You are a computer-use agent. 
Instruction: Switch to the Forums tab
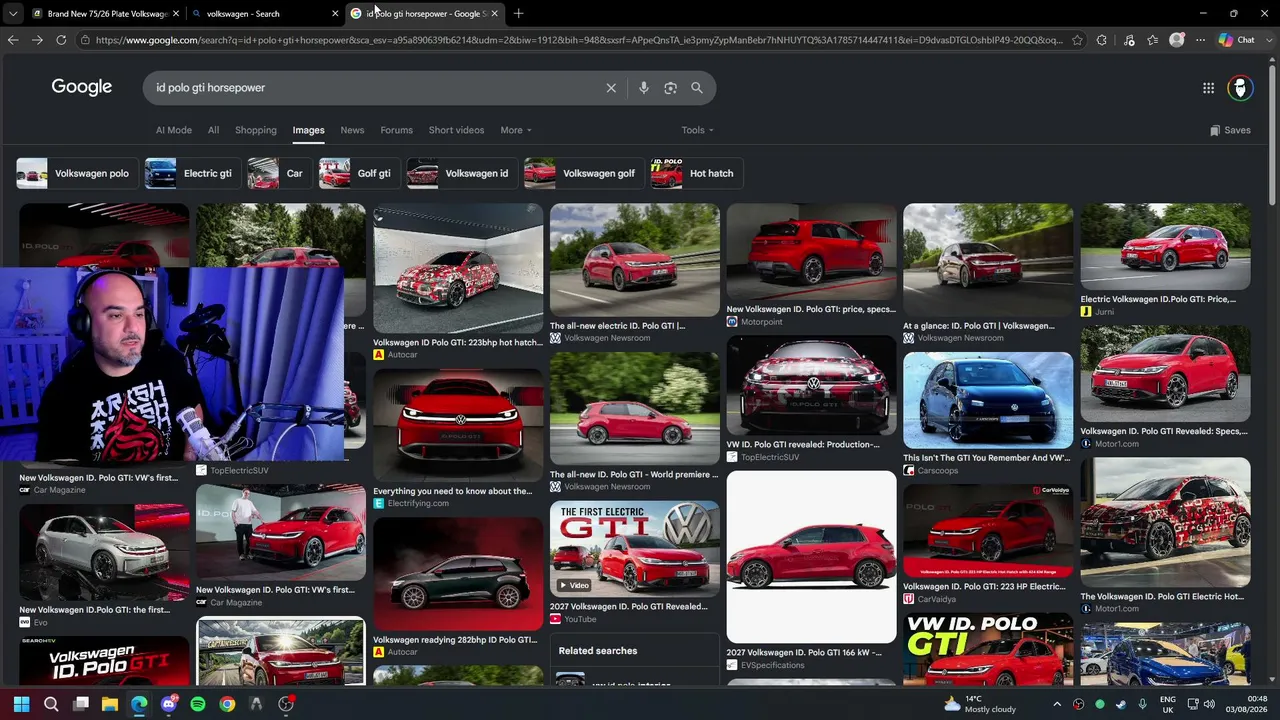pyautogui.click(x=396, y=130)
